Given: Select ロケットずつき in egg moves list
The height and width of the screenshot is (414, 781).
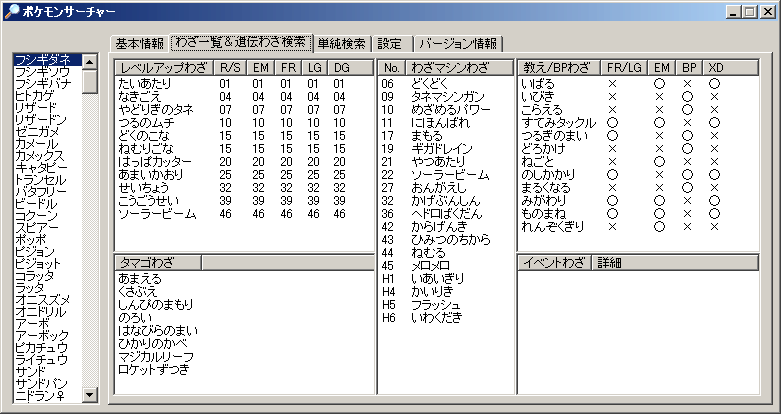Looking at the screenshot, I should tap(154, 370).
